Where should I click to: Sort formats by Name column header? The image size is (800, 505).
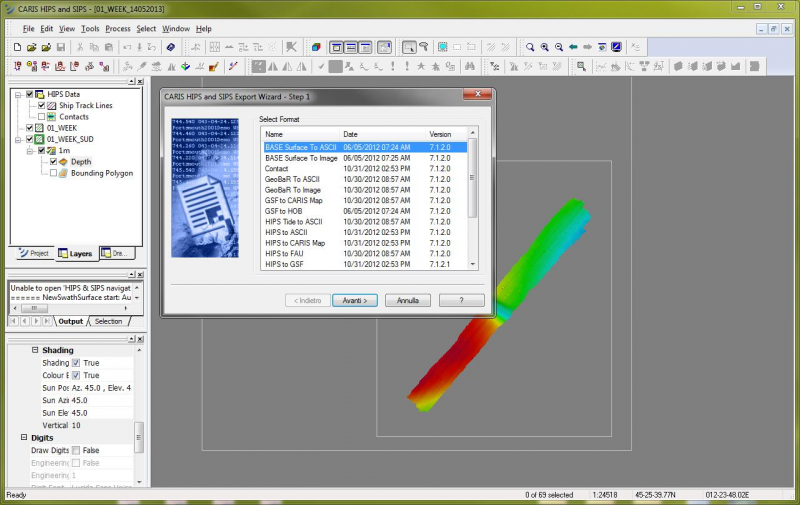pos(300,134)
